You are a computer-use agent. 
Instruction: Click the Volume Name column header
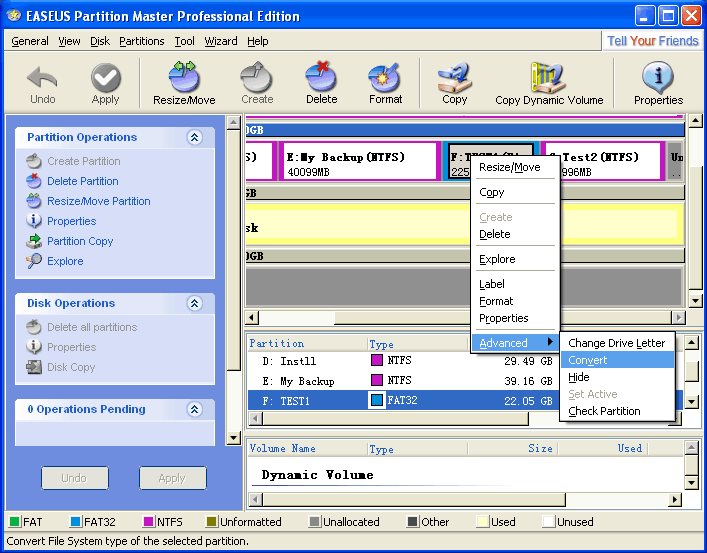click(x=308, y=448)
